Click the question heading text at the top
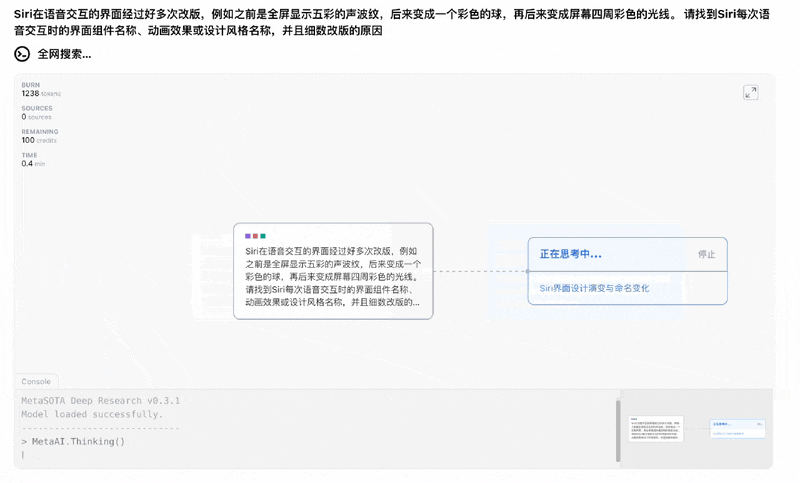This screenshot has height=483, width=800. pyautogui.click(x=392, y=22)
